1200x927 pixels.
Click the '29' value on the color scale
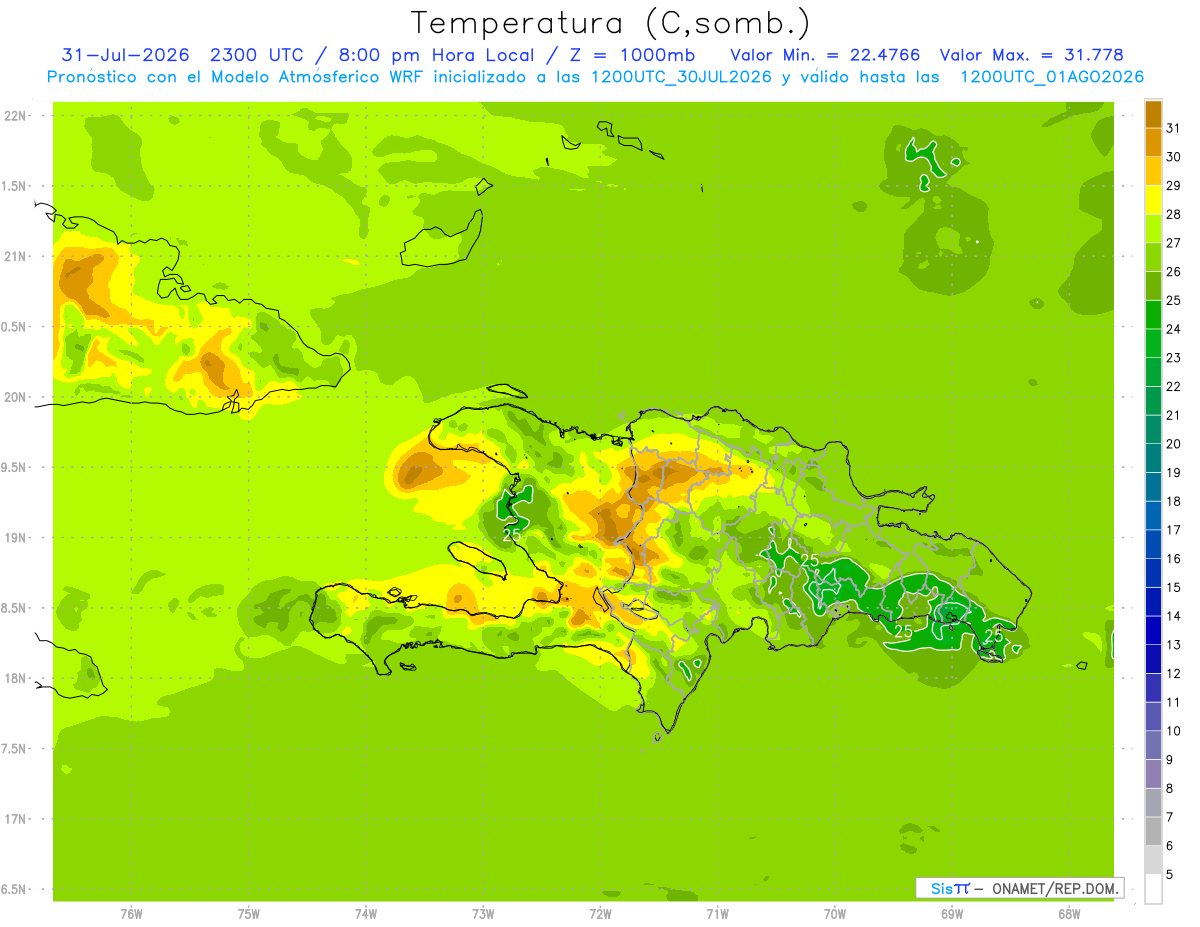(x=1174, y=186)
